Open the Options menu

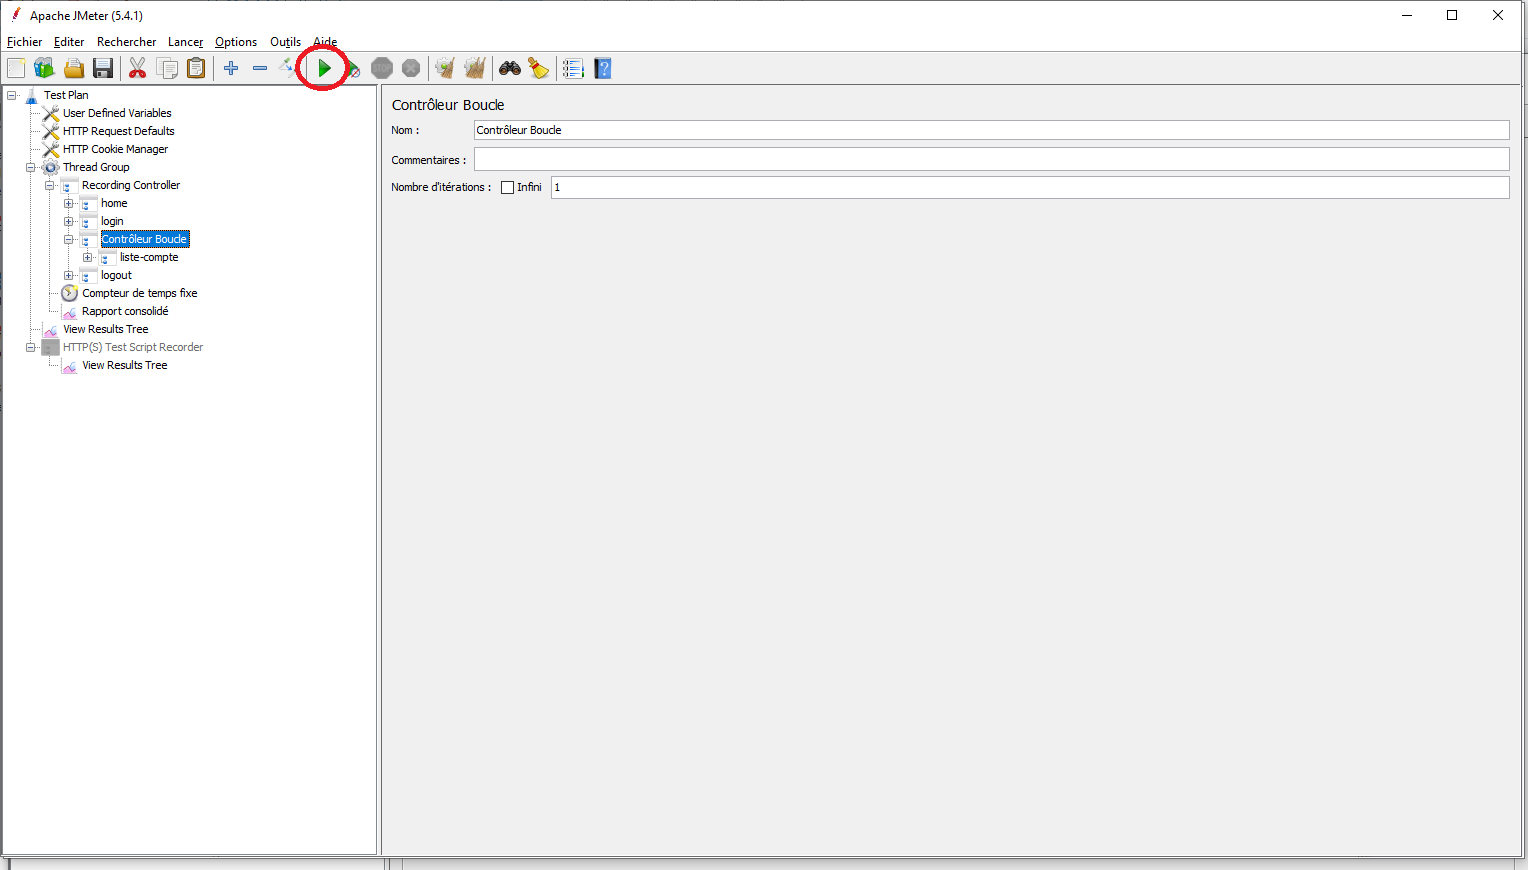[236, 42]
